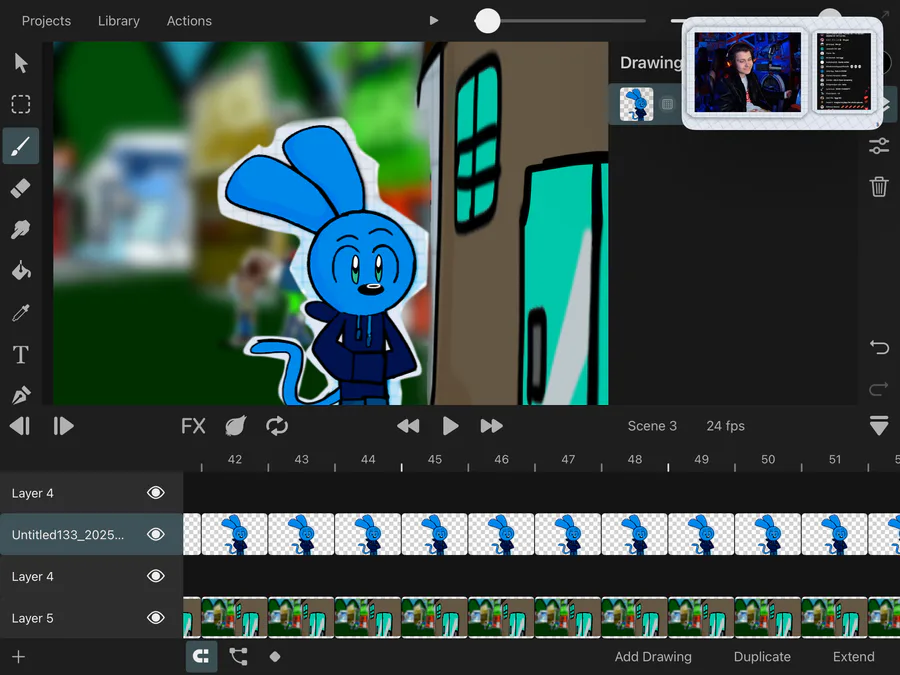Click the top slider knob
Viewport: 900px width, 675px height.
click(x=487, y=21)
